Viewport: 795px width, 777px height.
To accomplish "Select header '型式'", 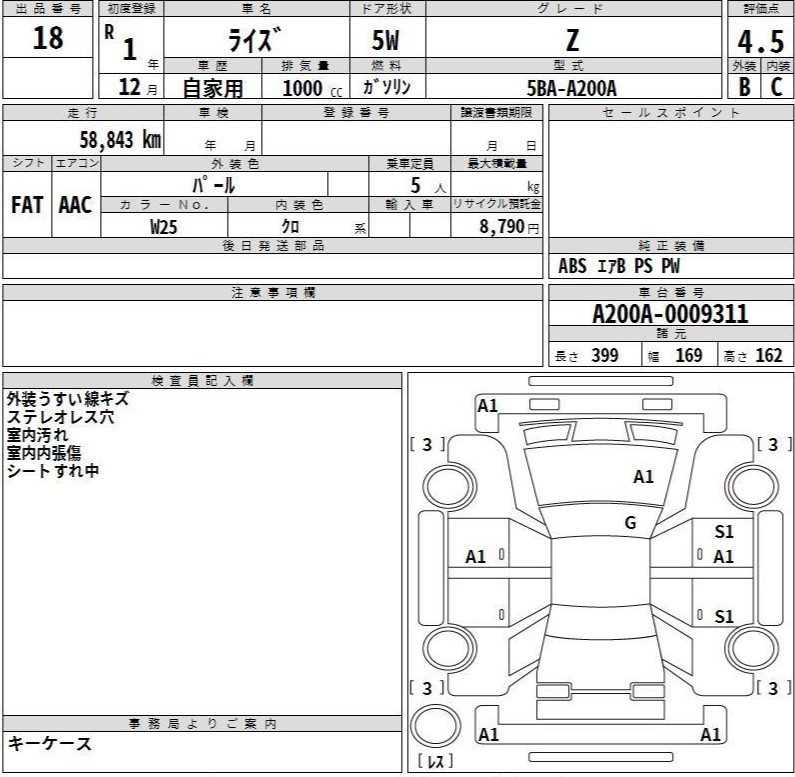I will click(x=569, y=65).
